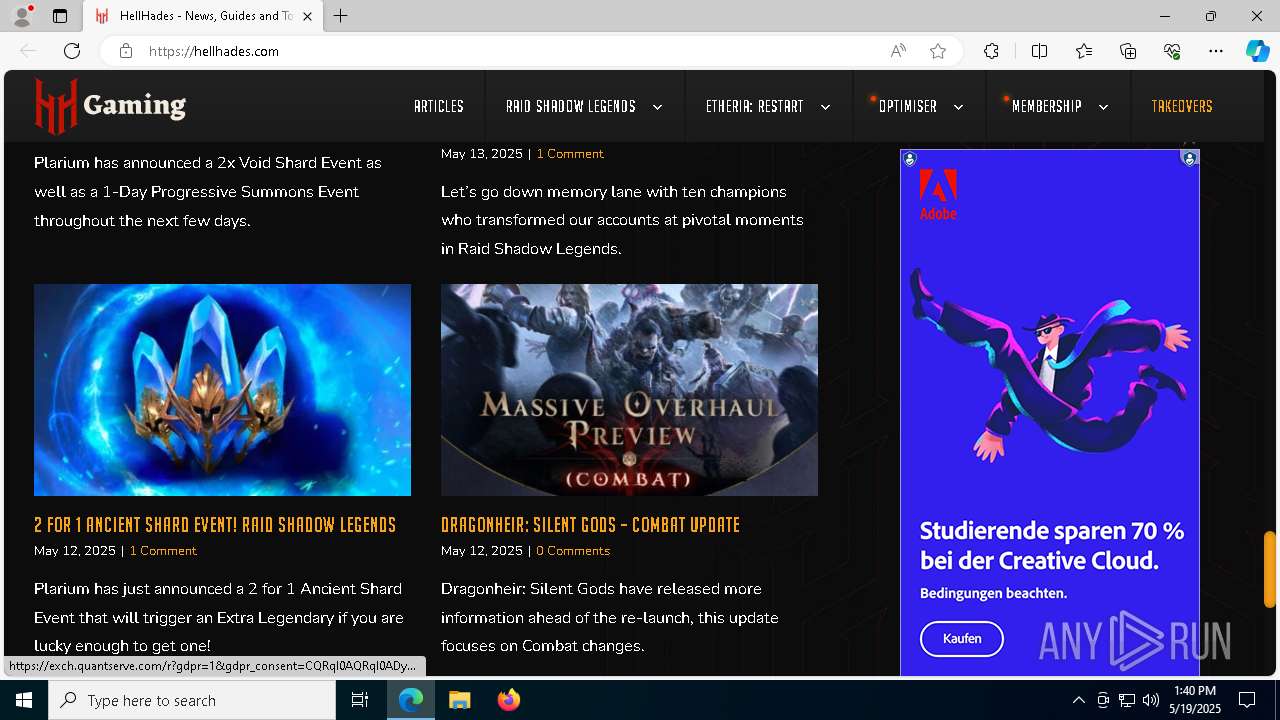Image resolution: width=1280 pixels, height=720 pixels.
Task: Go back with the browser back arrow
Action: (28, 51)
